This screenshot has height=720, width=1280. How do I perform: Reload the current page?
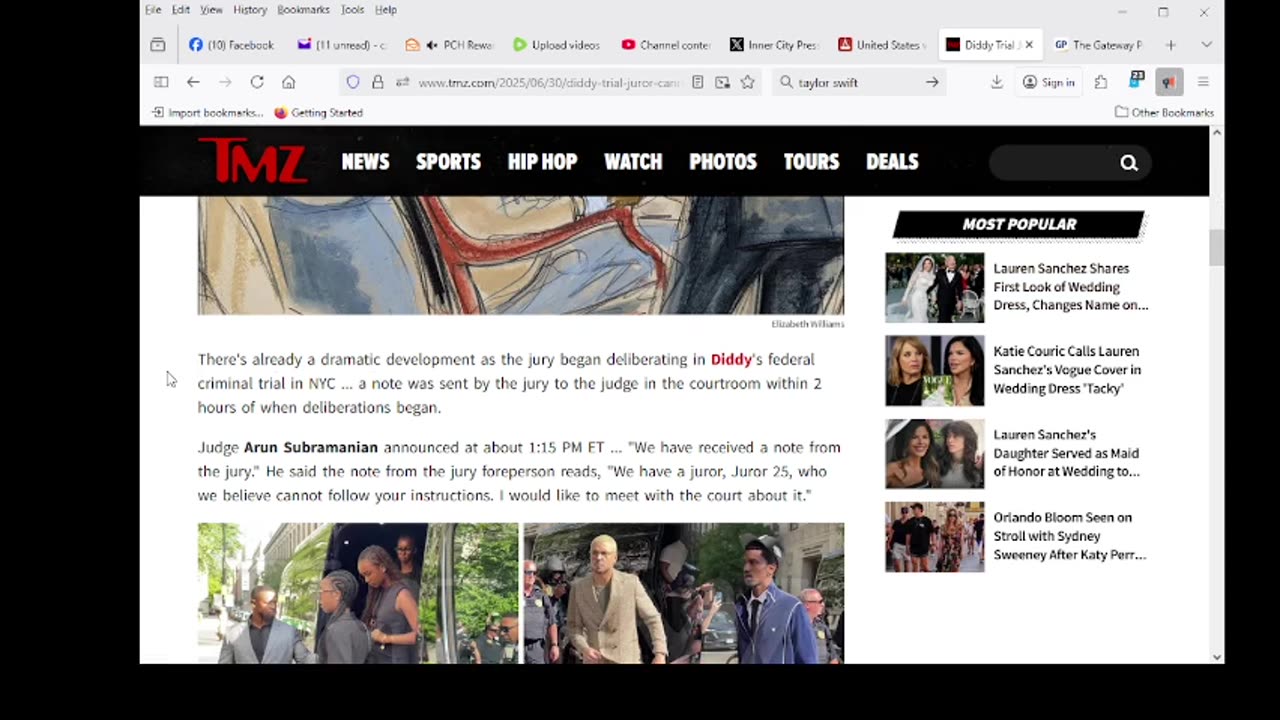(257, 82)
